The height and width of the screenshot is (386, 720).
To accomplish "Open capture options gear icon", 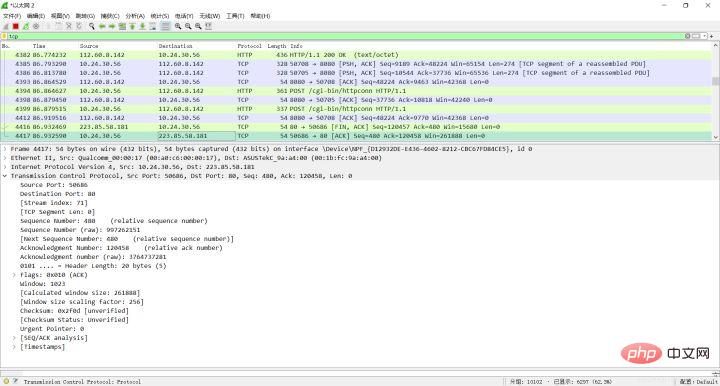I will 36,26.
